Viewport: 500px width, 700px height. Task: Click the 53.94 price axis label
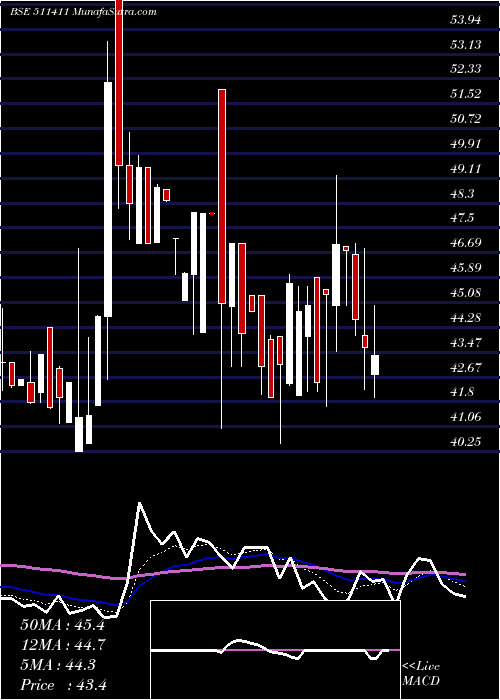coord(466,20)
